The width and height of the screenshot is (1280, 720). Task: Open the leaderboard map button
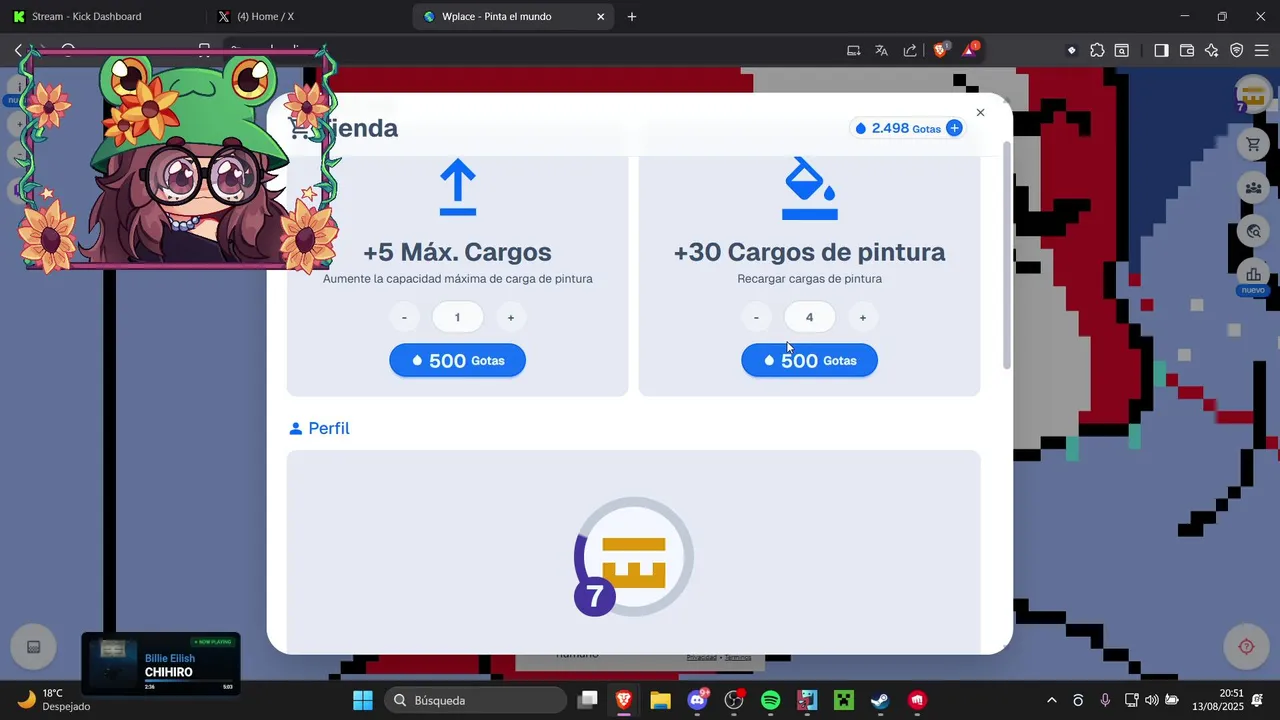pyautogui.click(x=1253, y=274)
